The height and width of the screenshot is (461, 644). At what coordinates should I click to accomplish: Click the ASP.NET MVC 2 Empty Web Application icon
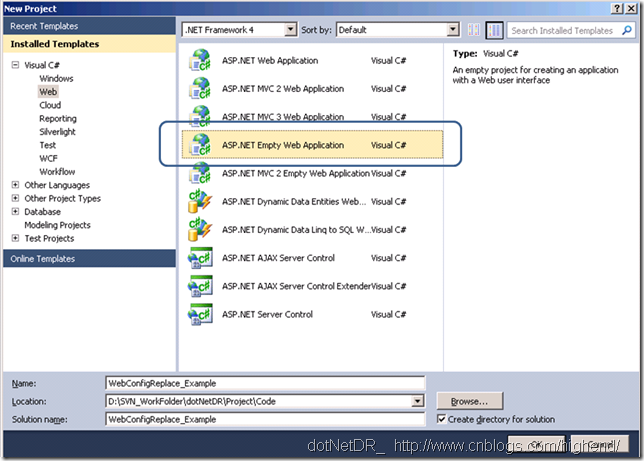pyautogui.click(x=200, y=173)
